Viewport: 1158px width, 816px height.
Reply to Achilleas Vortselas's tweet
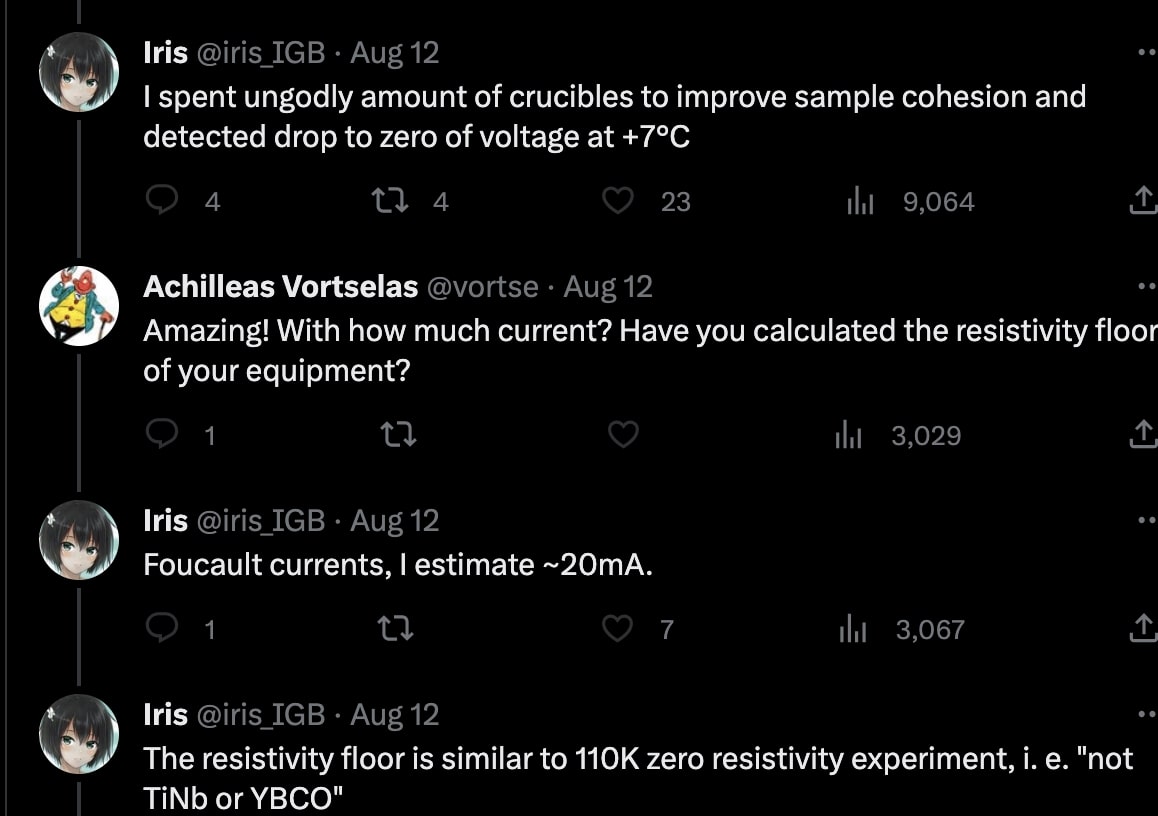[161, 436]
